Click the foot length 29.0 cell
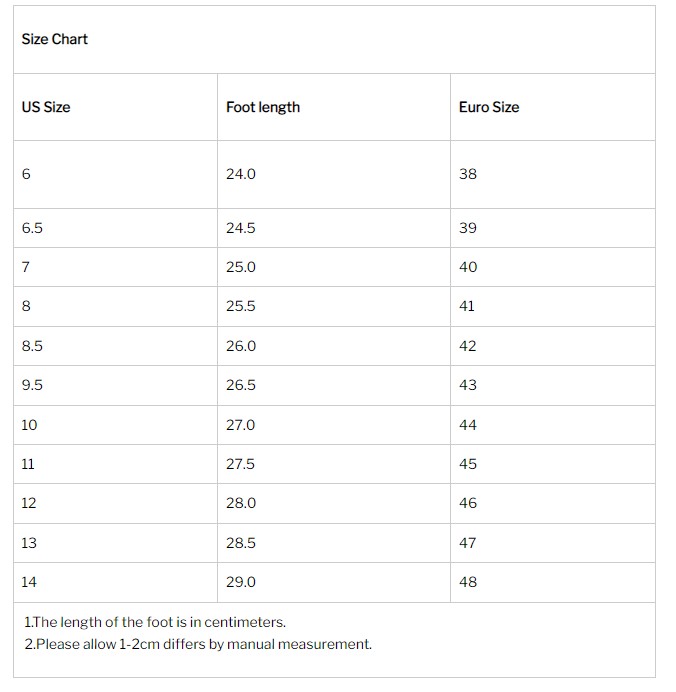 (241, 582)
